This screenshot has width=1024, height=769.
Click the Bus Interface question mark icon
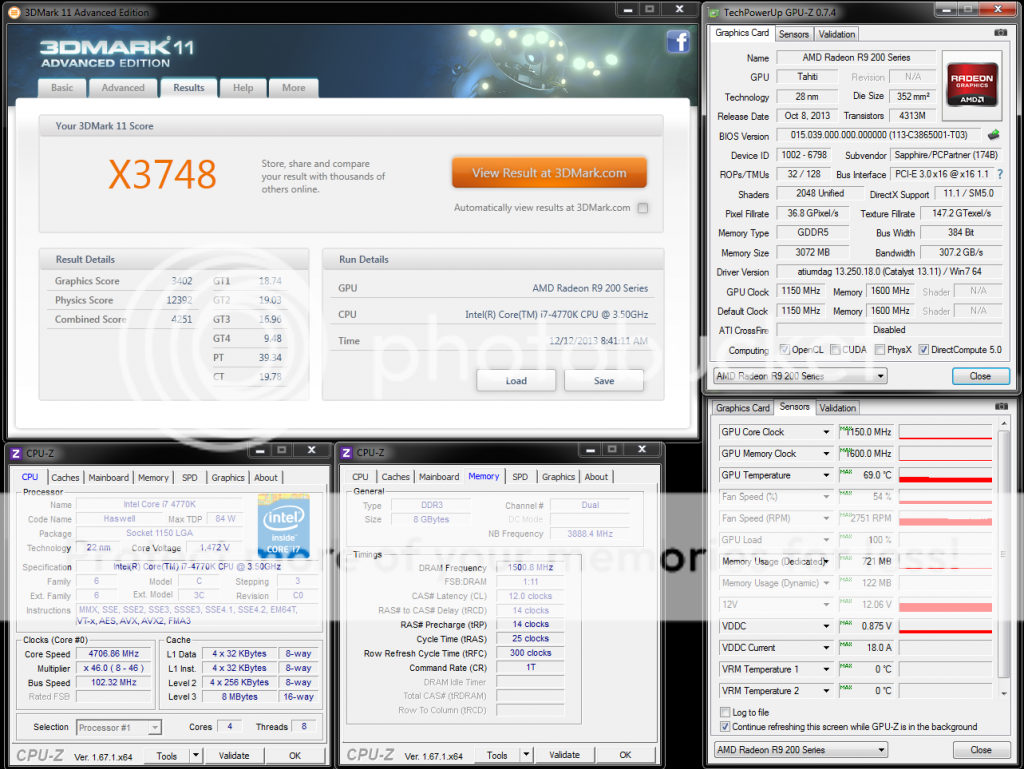[999, 174]
